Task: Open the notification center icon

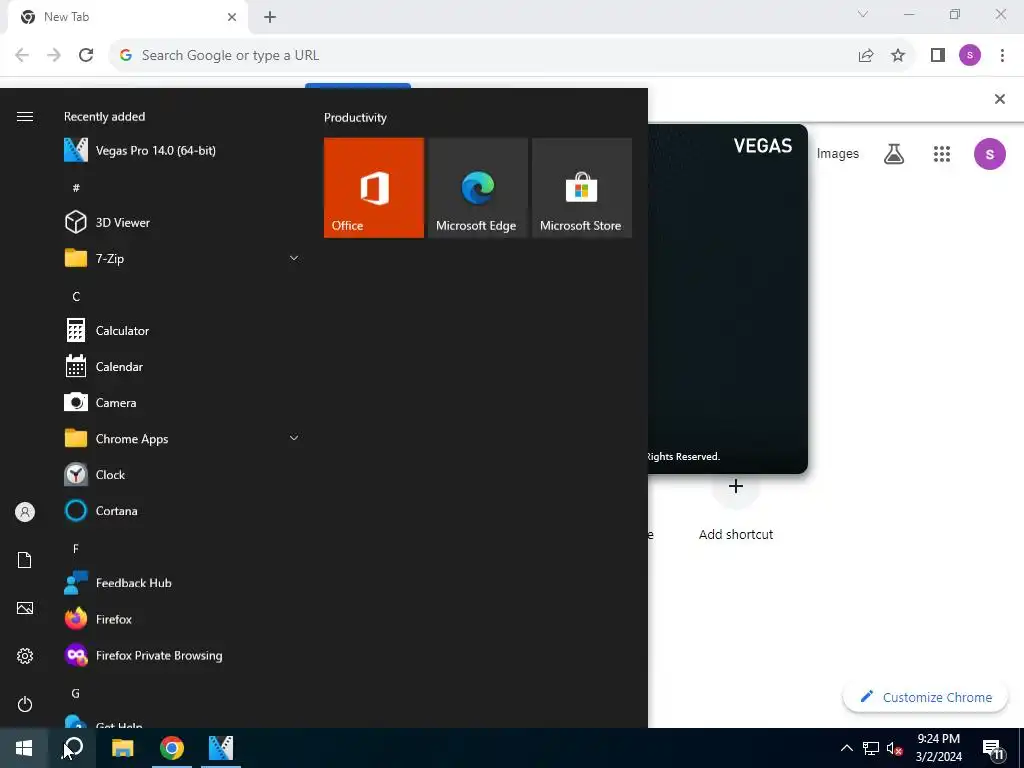Action: coord(993,748)
